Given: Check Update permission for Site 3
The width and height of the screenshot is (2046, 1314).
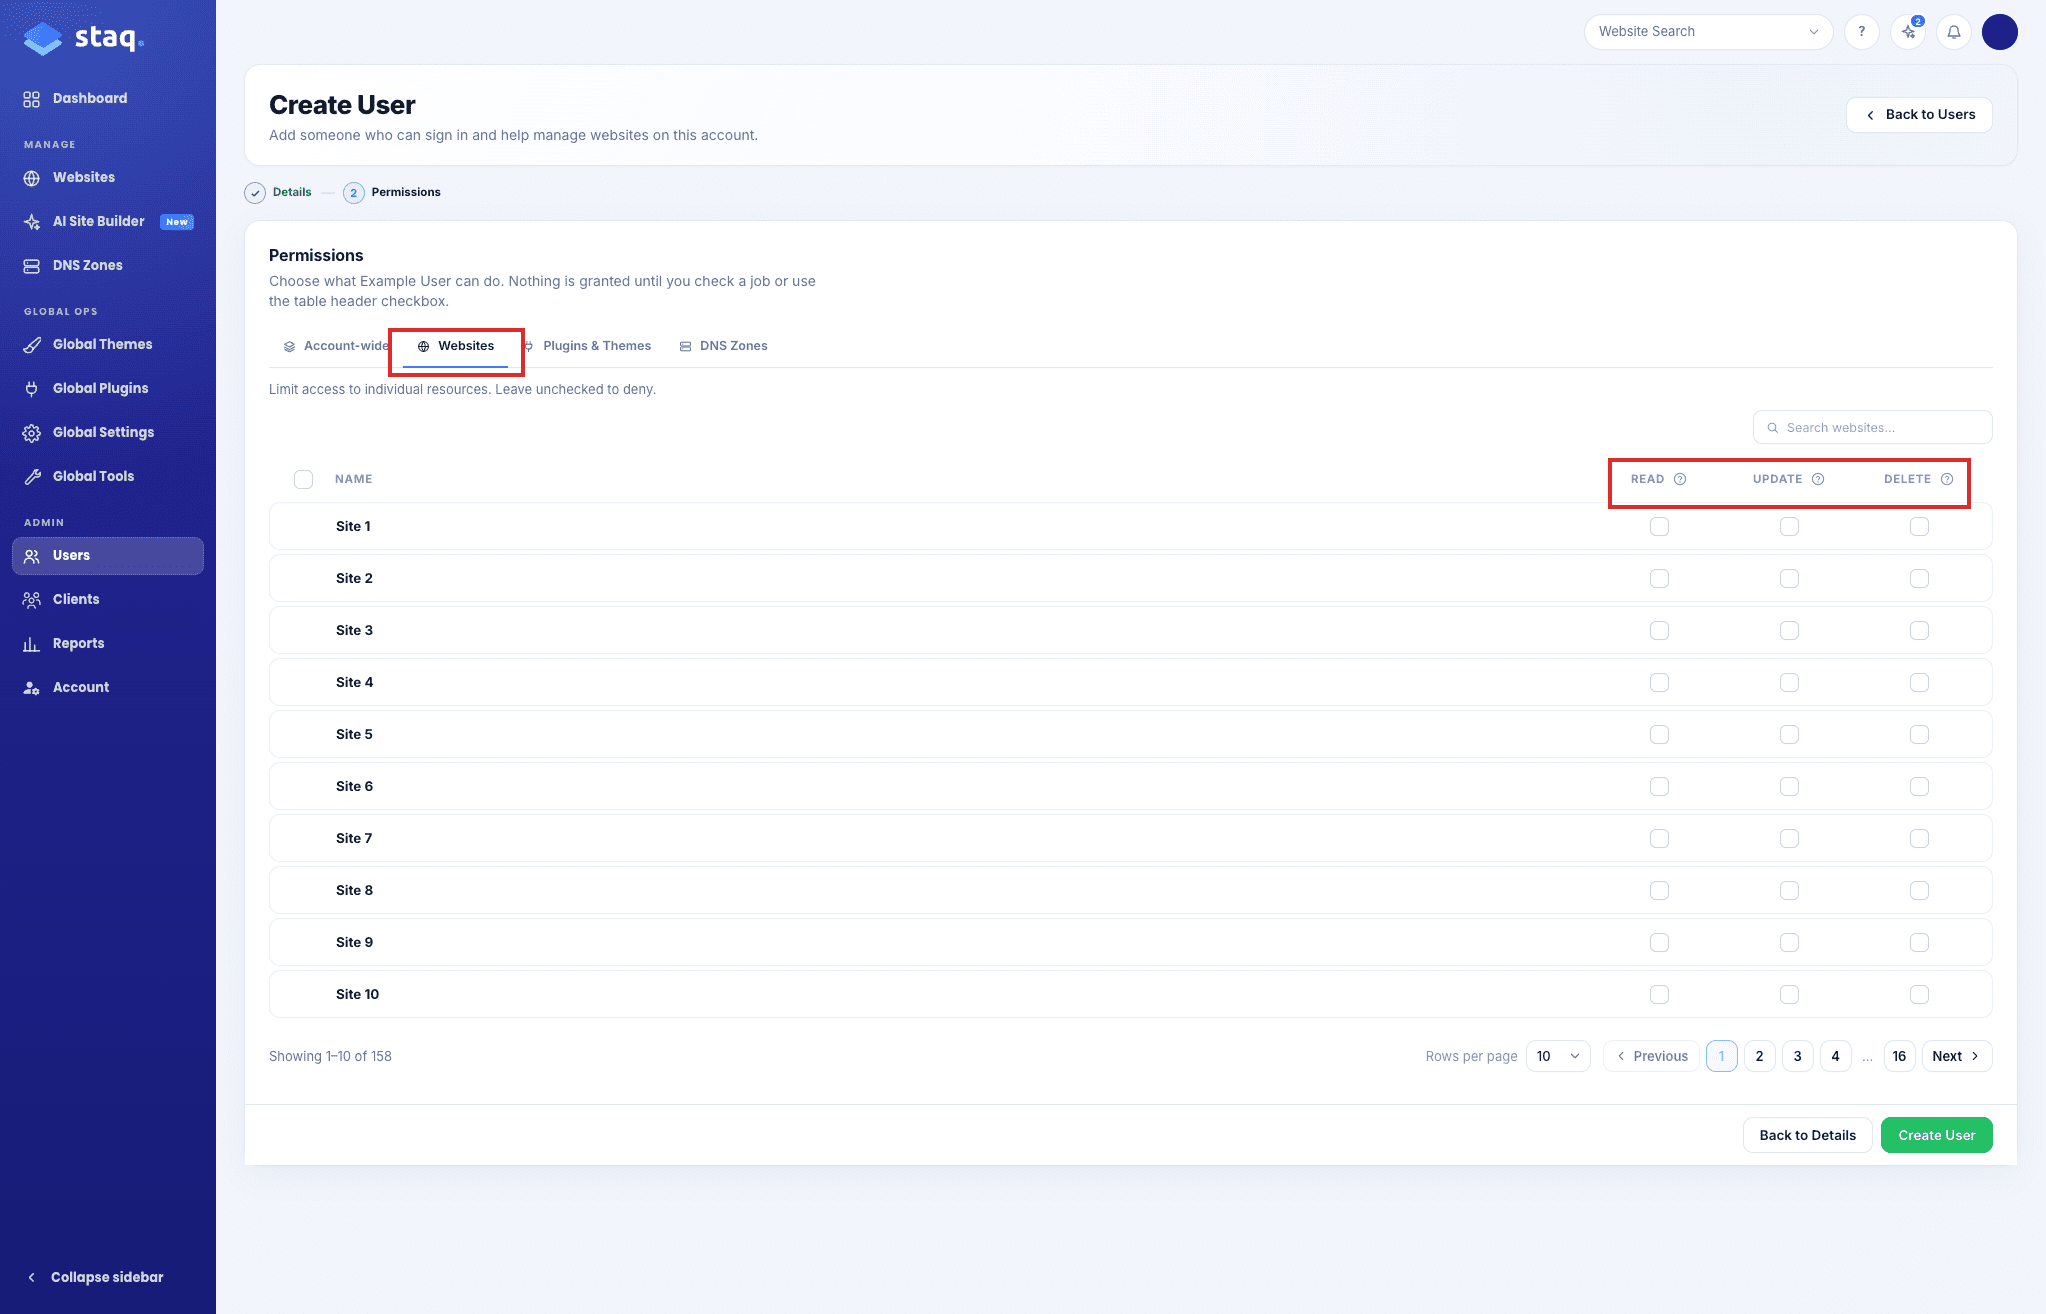Looking at the screenshot, I should tap(1789, 630).
